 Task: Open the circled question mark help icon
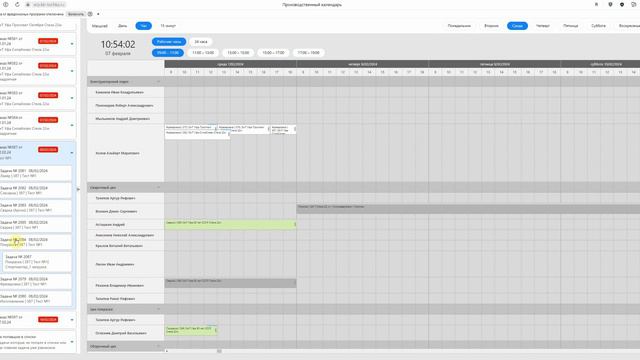pos(90,14)
